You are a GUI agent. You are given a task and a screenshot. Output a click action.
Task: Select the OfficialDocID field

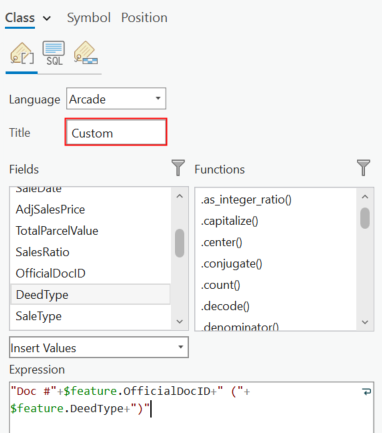click(90, 274)
